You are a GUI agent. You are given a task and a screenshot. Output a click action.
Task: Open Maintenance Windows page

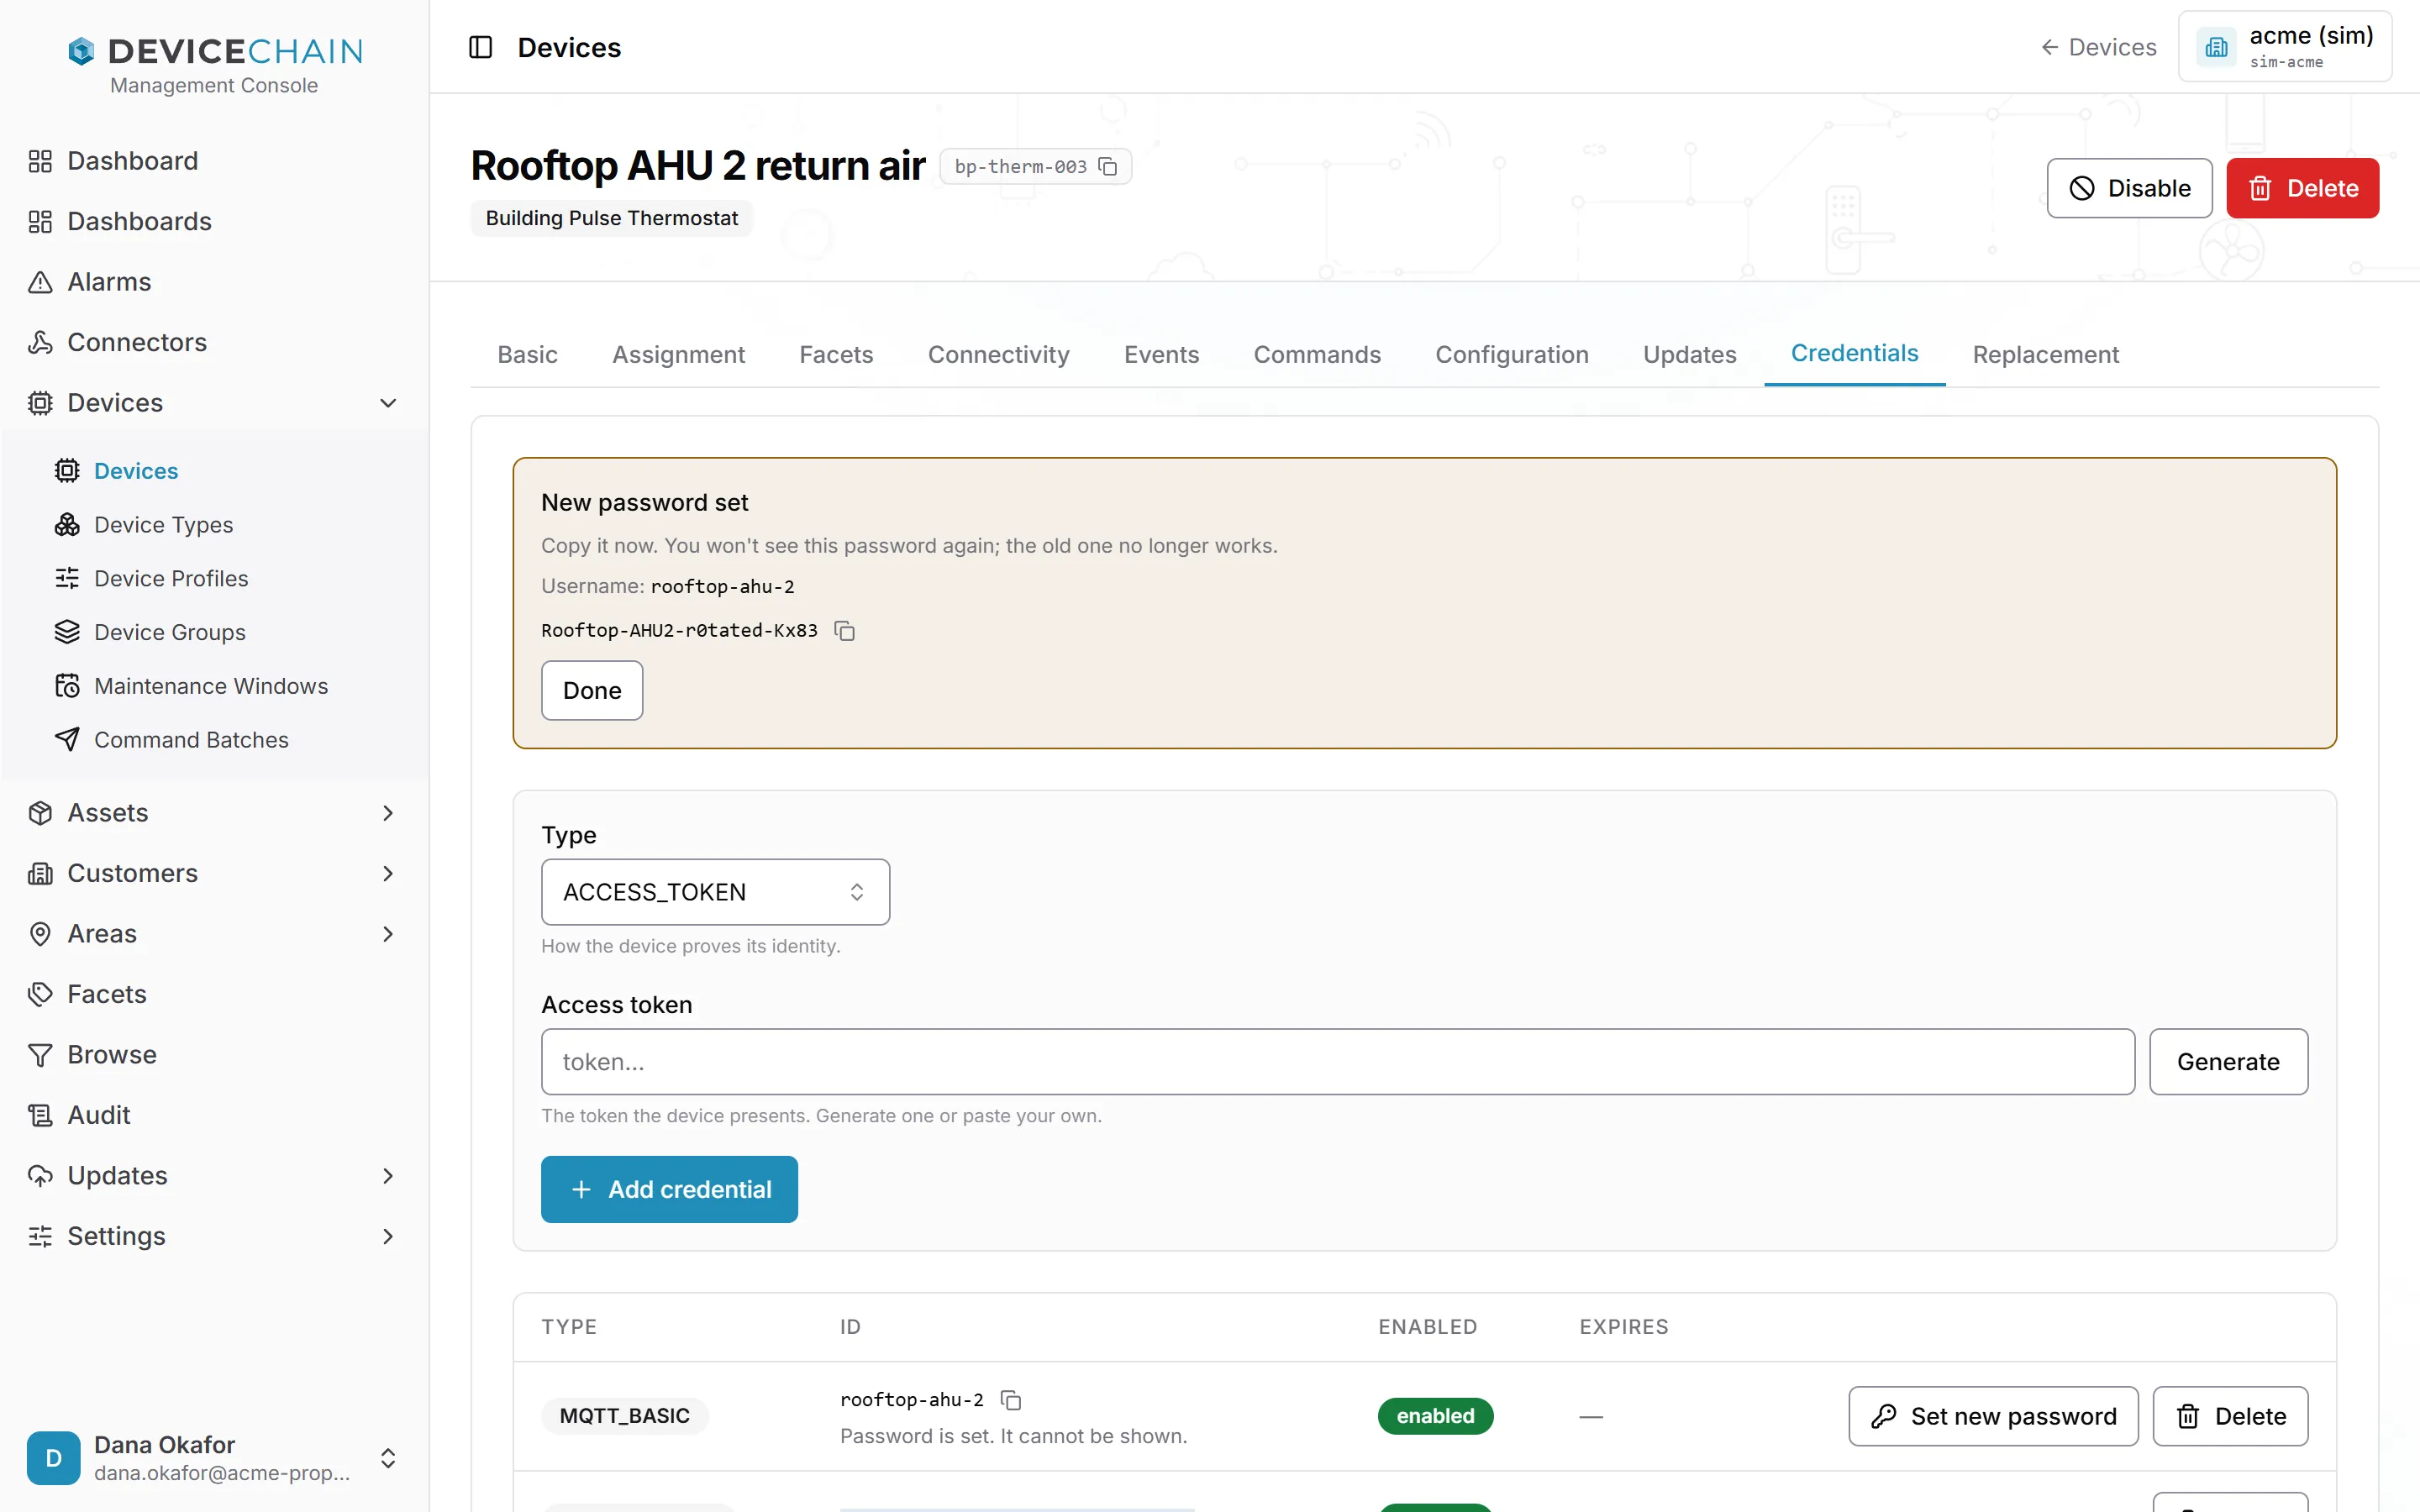pos(211,686)
